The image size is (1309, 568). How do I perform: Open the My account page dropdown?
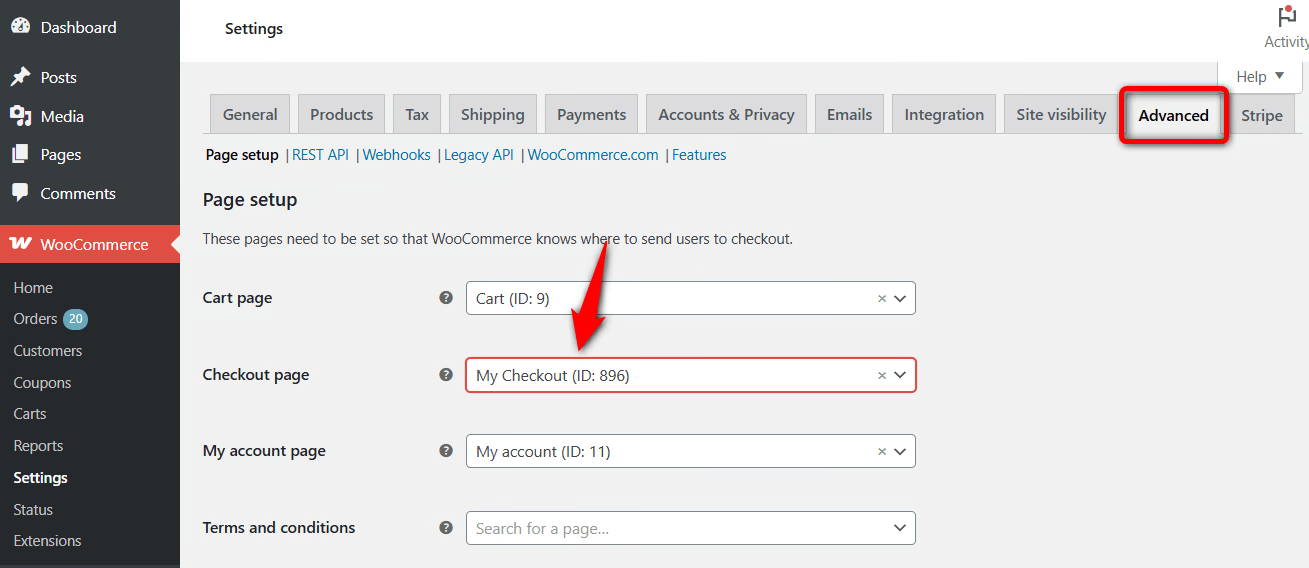click(x=900, y=451)
